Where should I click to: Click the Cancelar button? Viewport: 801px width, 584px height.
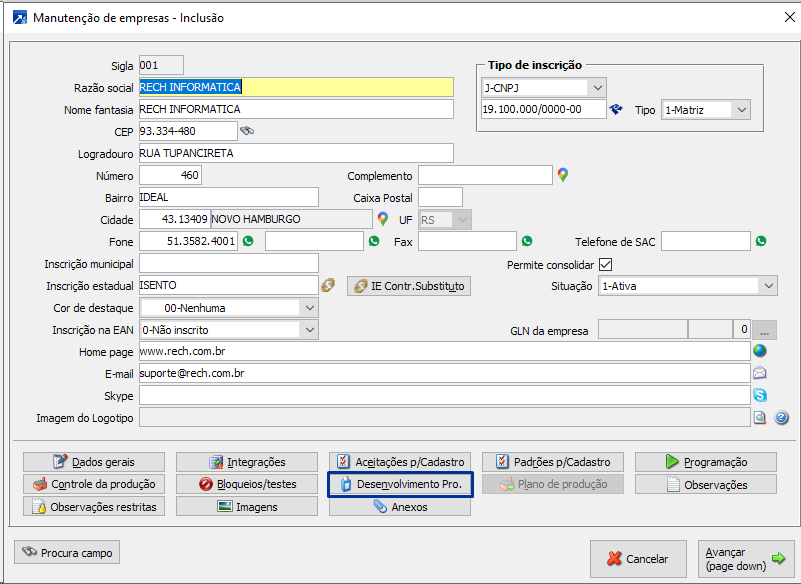coord(637,559)
